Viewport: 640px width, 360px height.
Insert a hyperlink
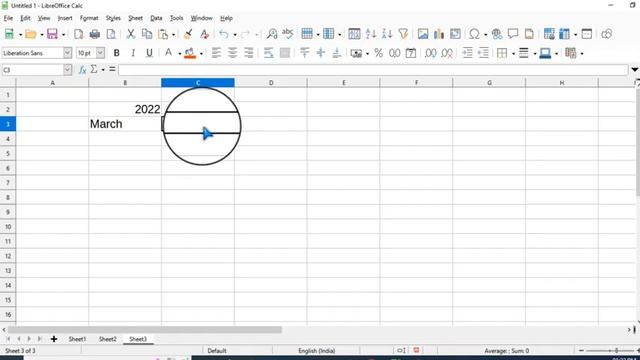click(497, 34)
